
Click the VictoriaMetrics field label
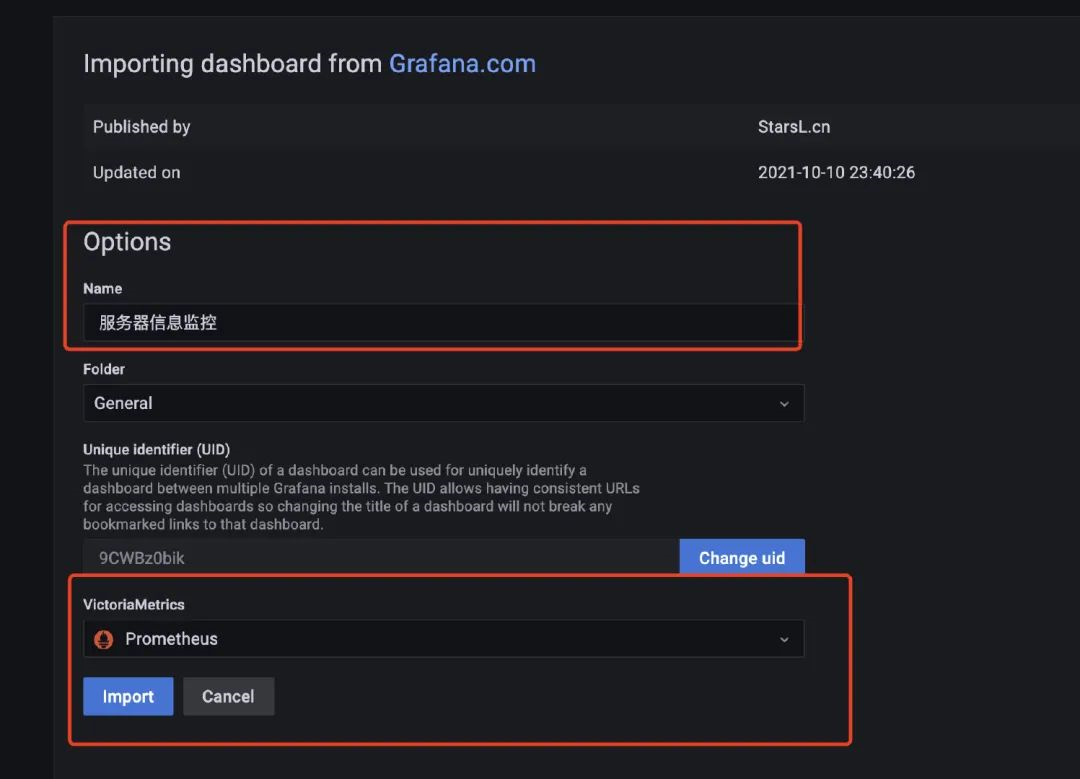[x=133, y=604]
